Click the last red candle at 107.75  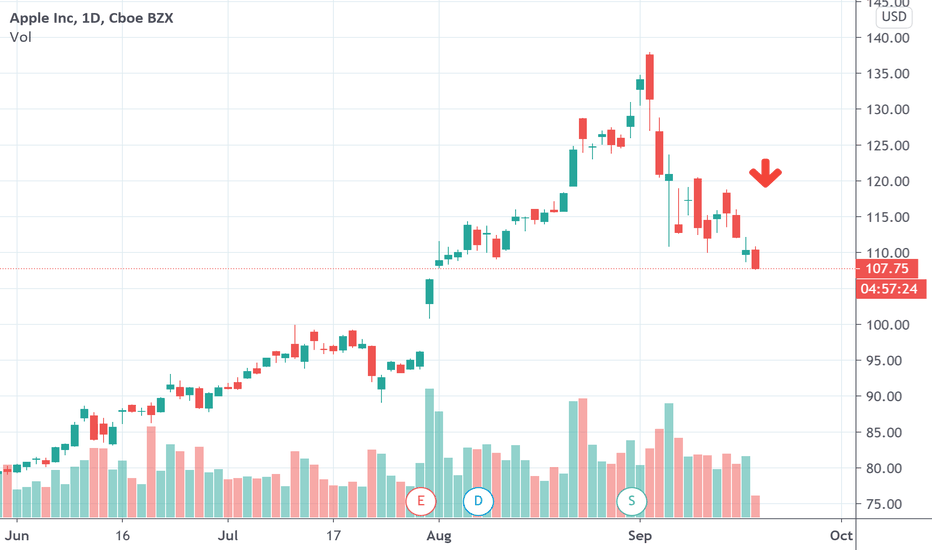pyautogui.click(x=755, y=259)
